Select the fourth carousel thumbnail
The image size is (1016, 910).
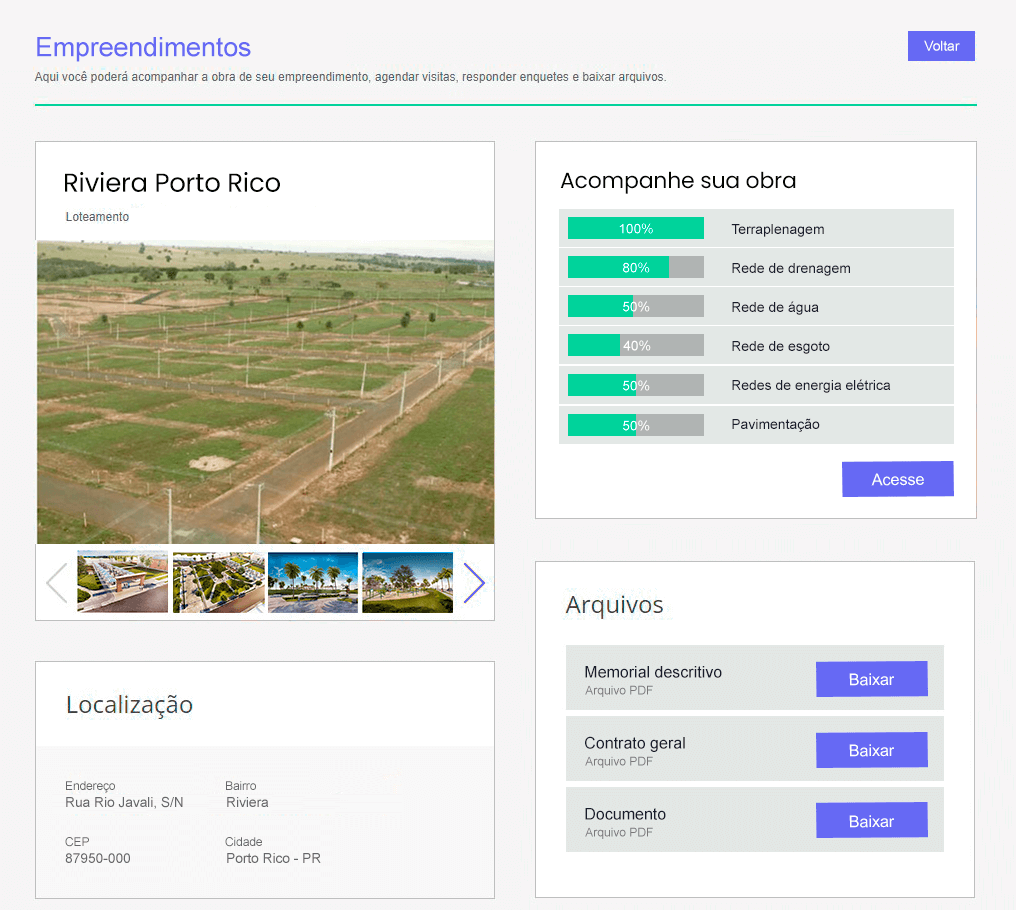coord(406,581)
